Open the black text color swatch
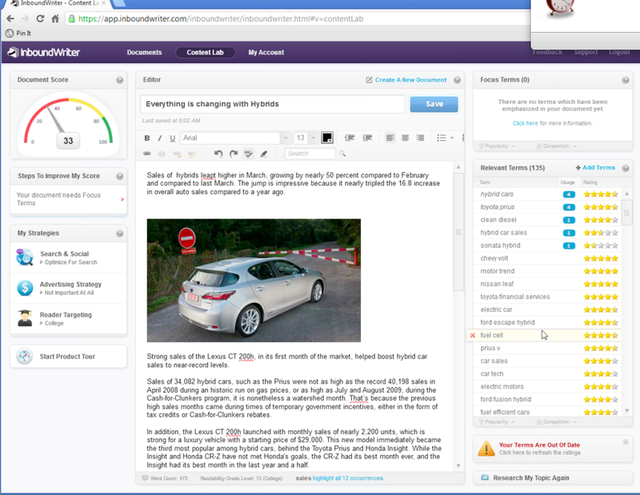The width and height of the screenshot is (640, 495). pyautogui.click(x=327, y=138)
